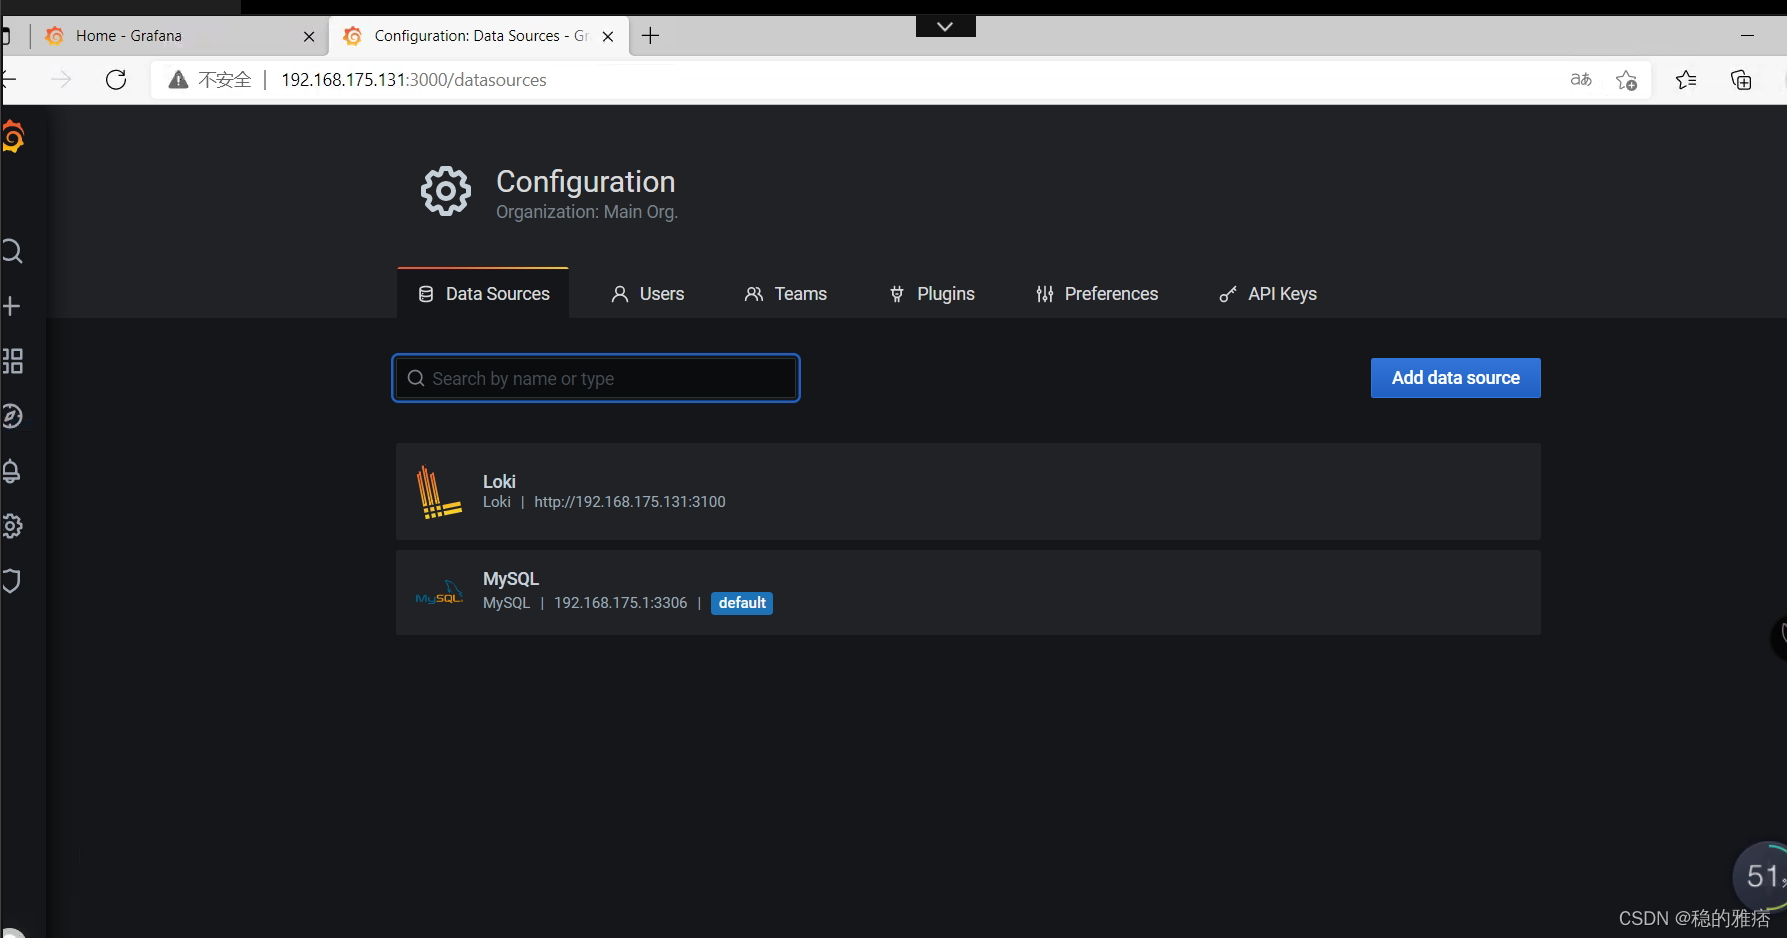Click the browser forward arrow
The height and width of the screenshot is (938, 1787).
tap(62, 80)
